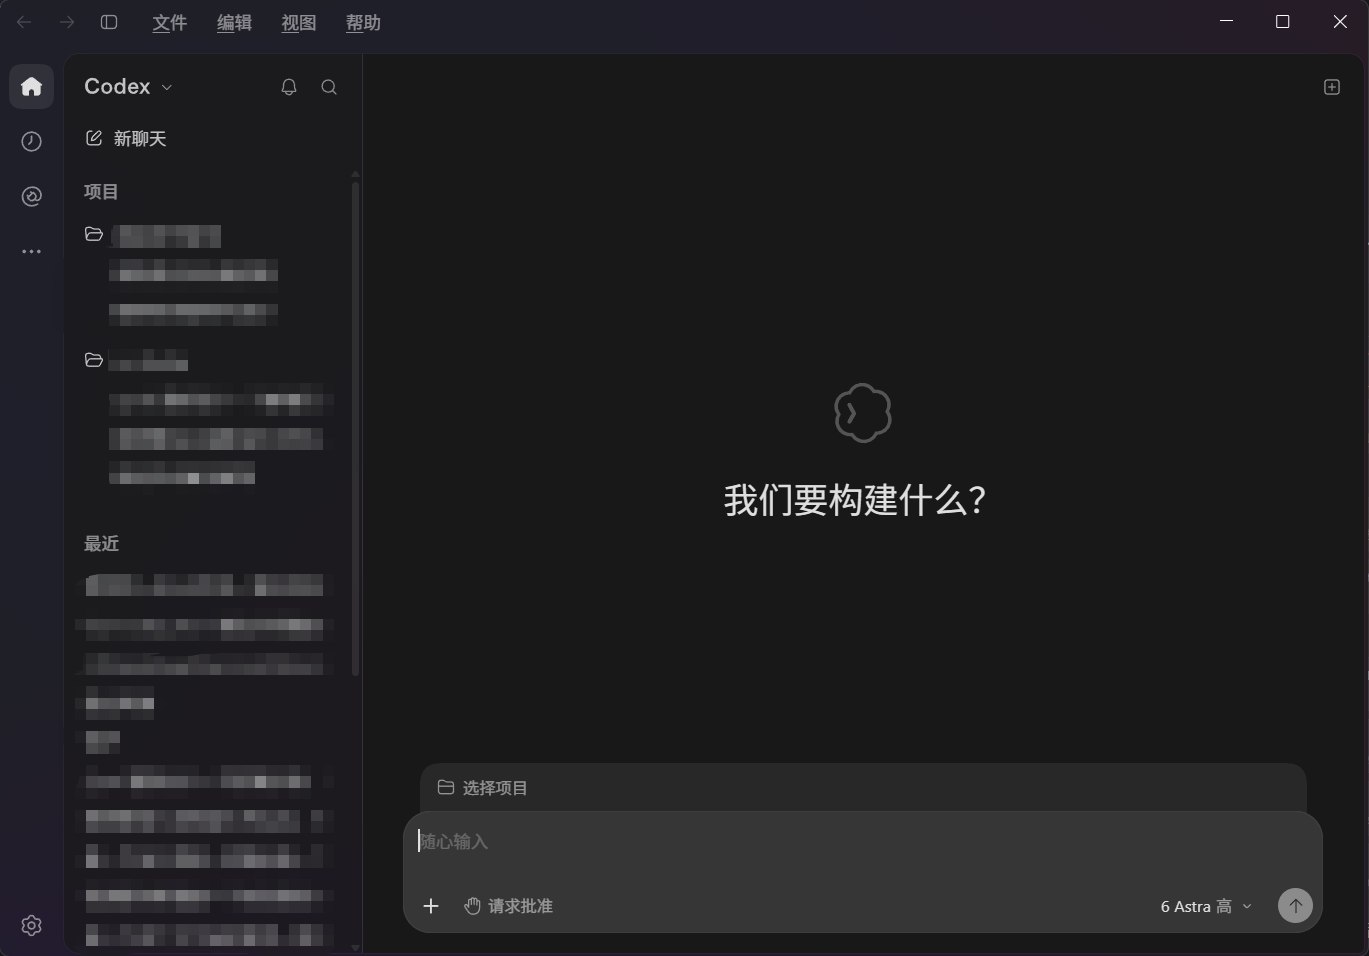Open 选择项目 project selector

[x=483, y=788]
